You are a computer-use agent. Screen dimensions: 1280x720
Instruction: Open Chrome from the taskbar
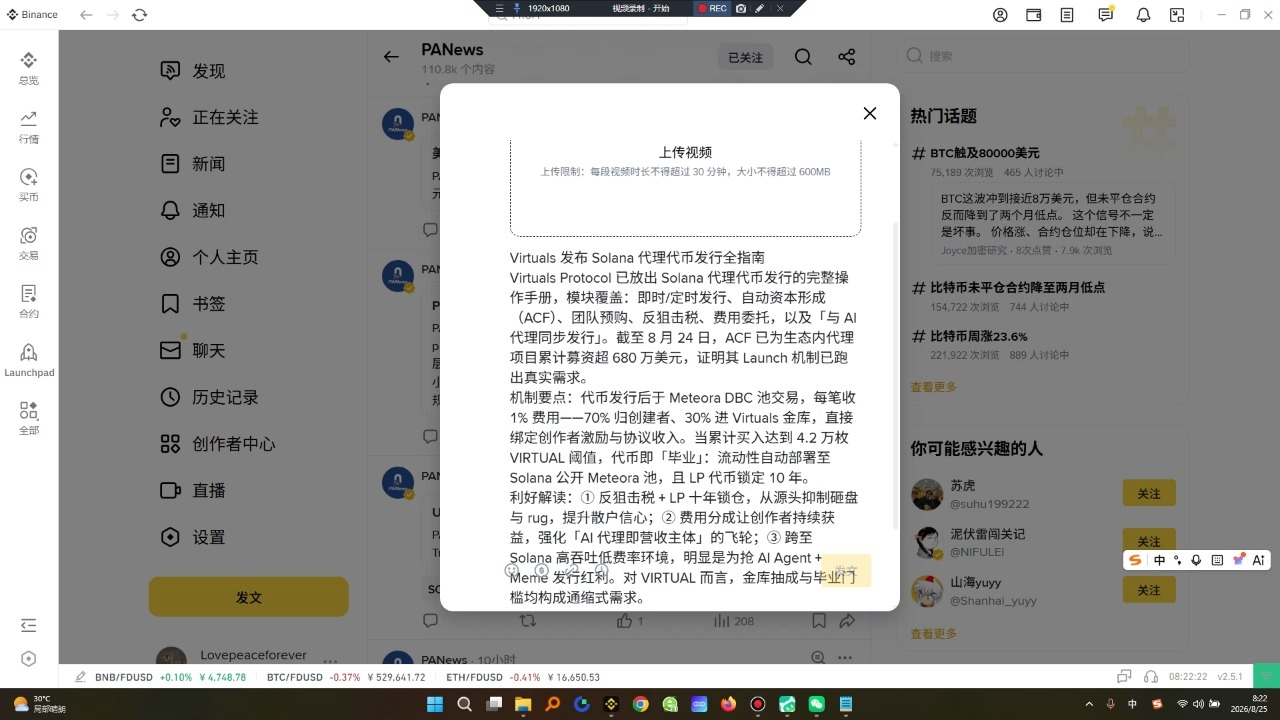tap(640, 704)
